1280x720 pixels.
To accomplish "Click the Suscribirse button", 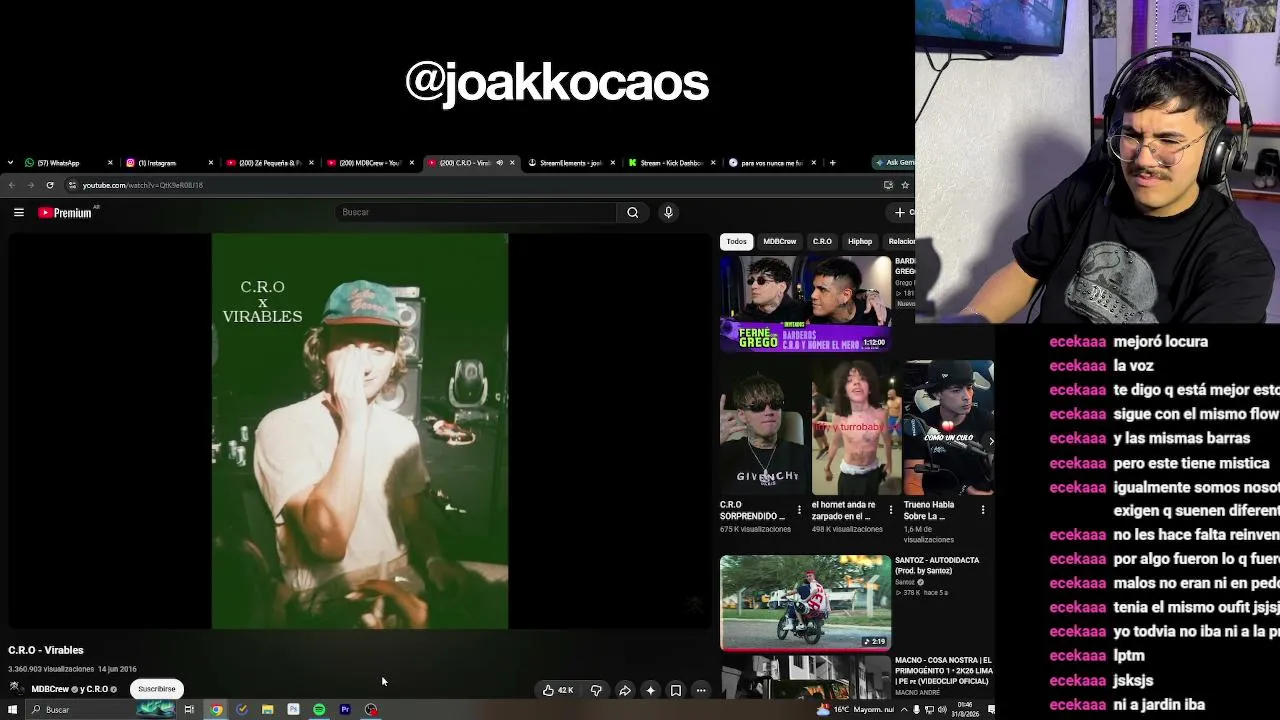I will (x=157, y=689).
